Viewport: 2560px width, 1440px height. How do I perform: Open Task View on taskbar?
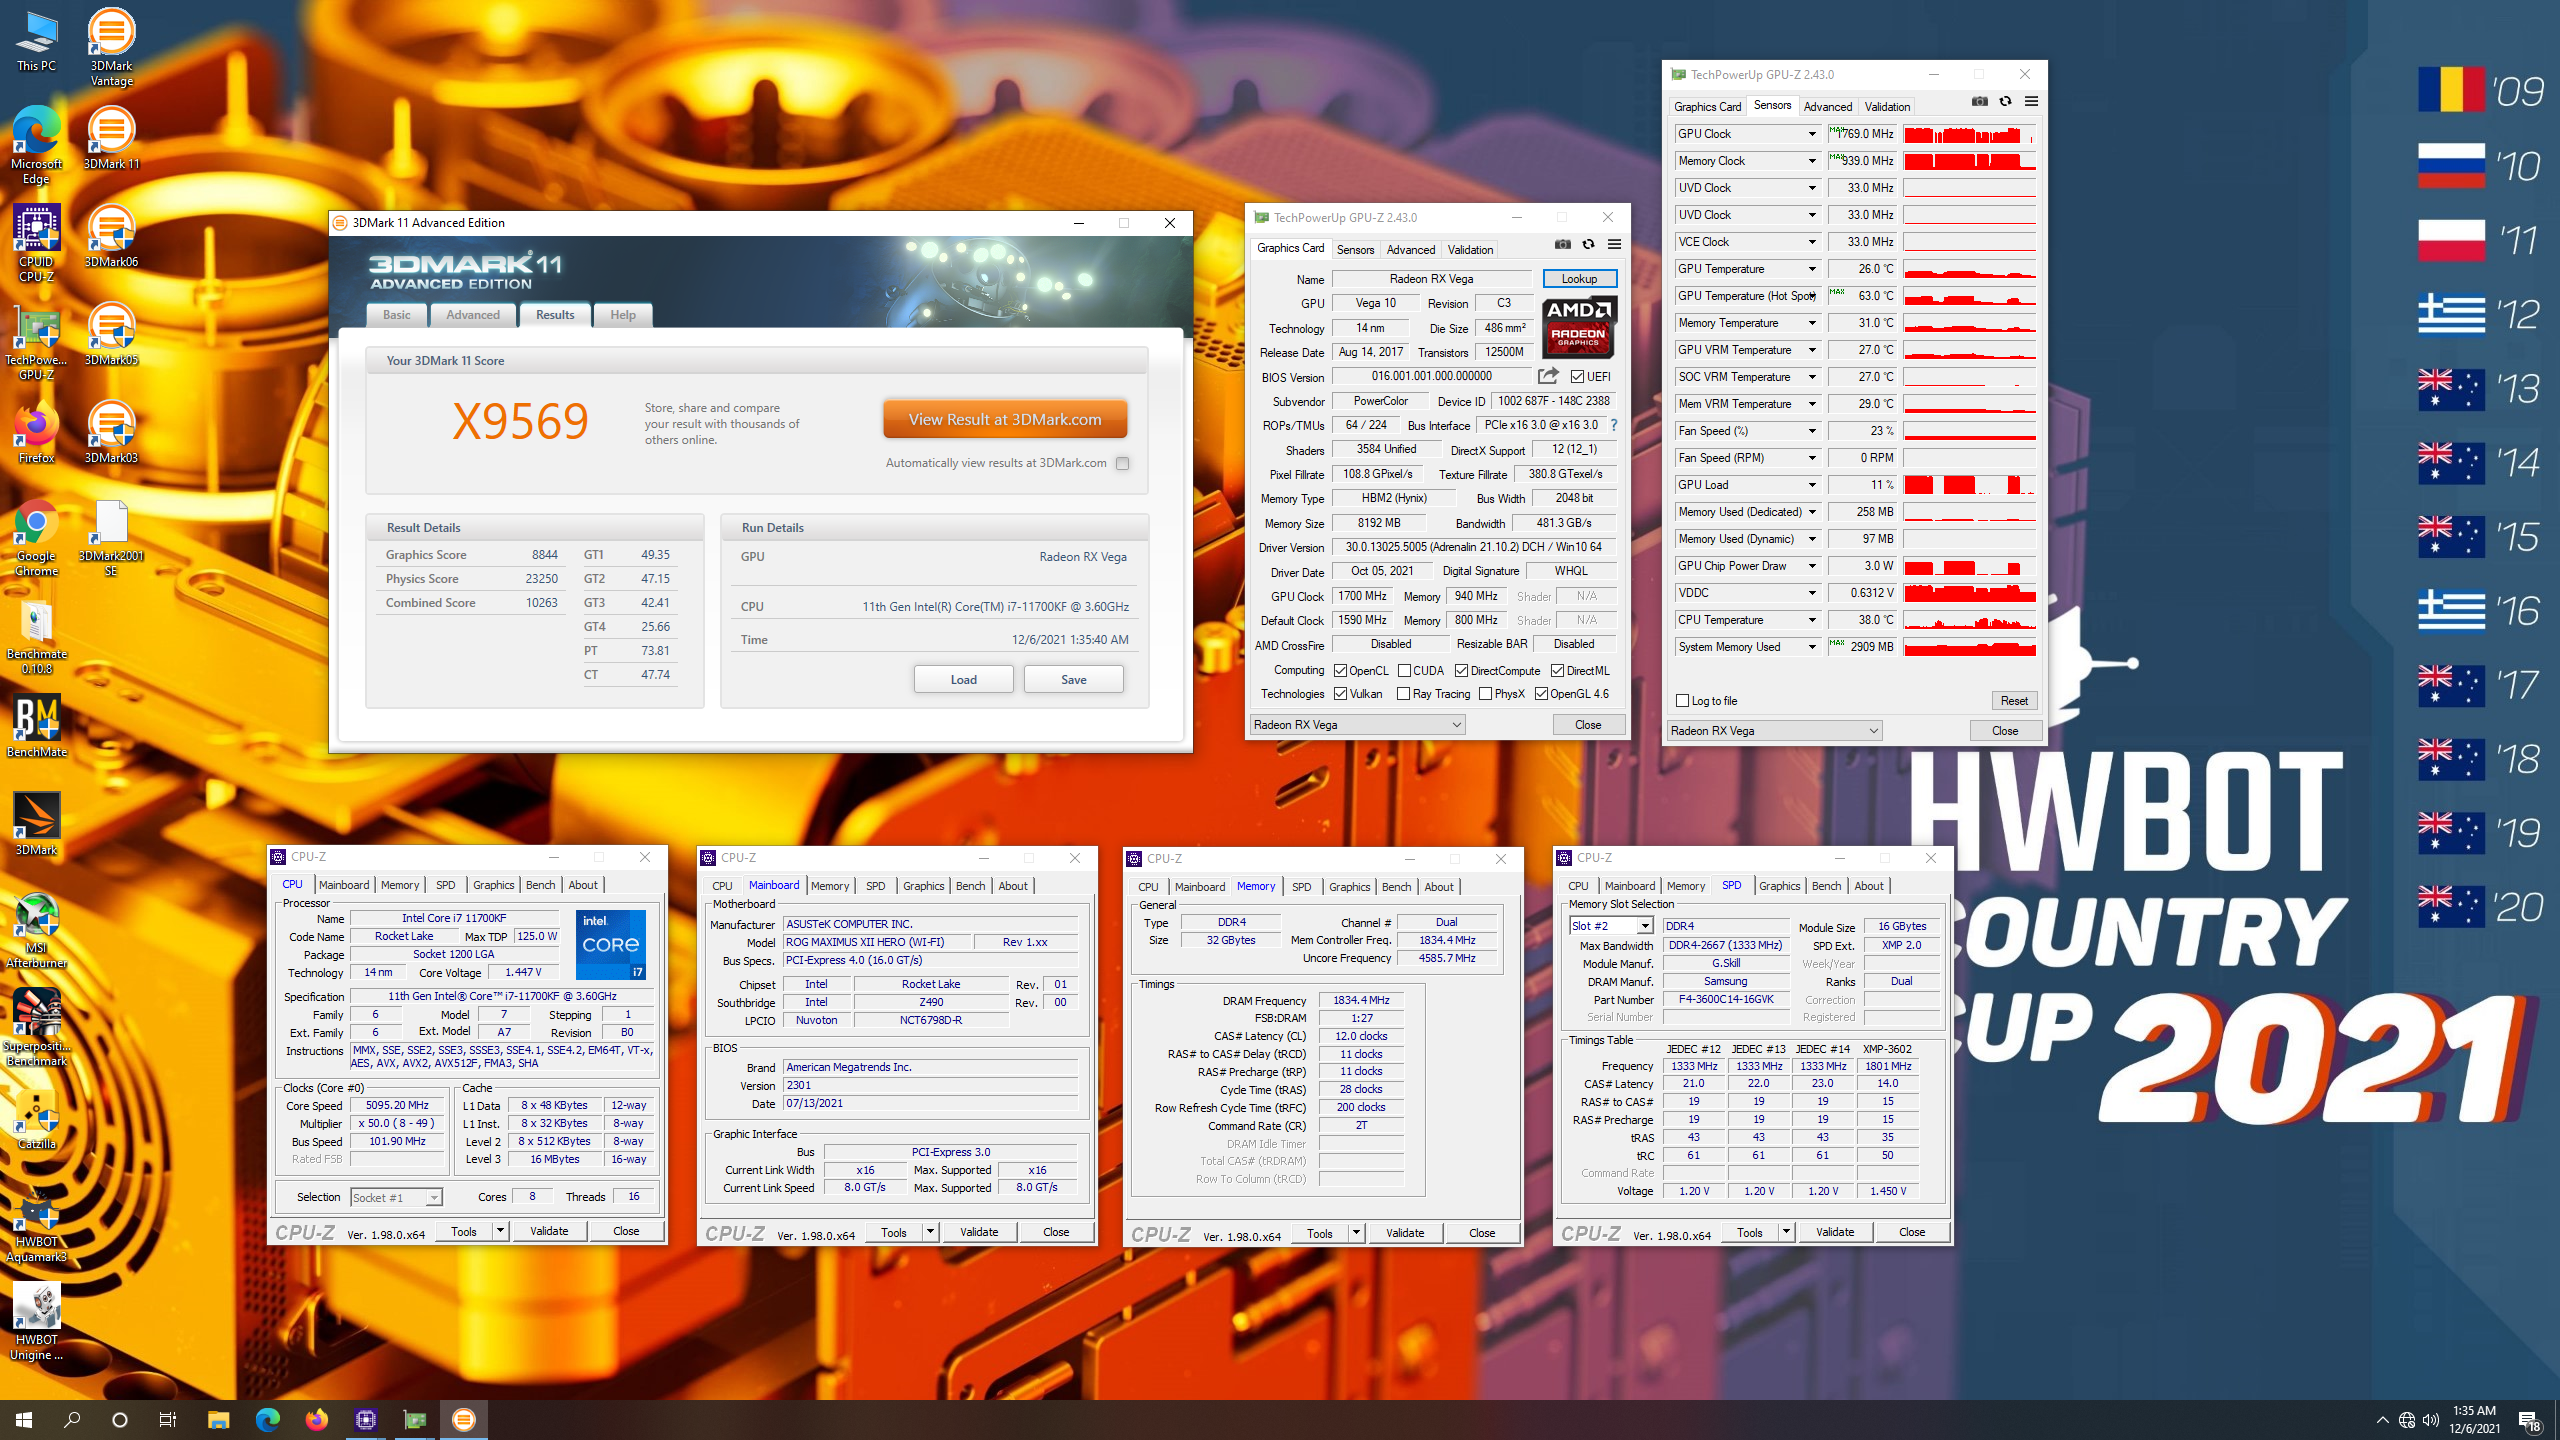point(168,1419)
